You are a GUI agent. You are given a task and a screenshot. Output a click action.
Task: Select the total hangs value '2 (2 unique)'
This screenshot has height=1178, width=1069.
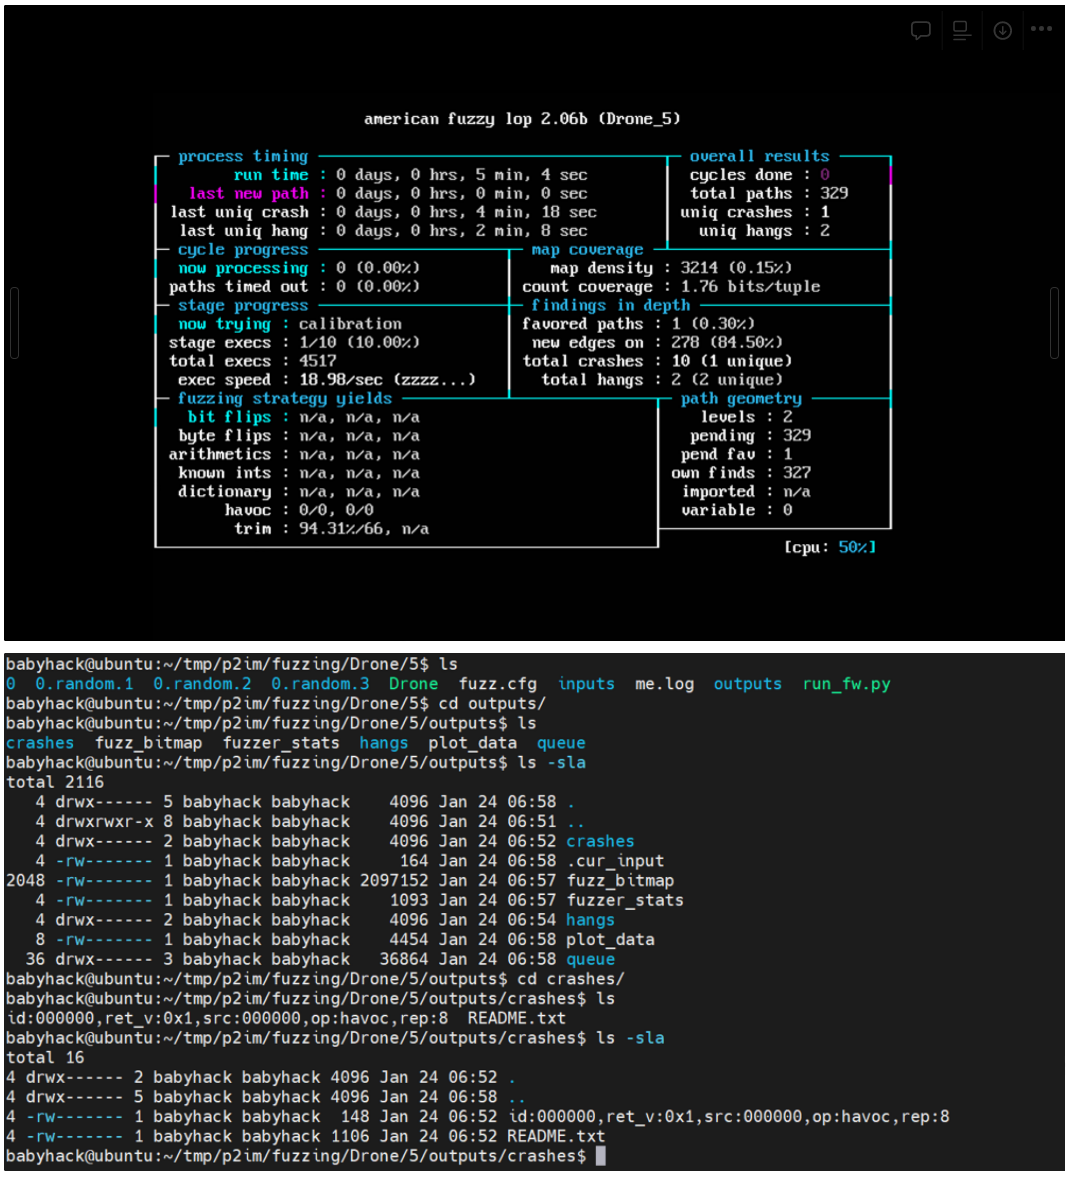coord(727,380)
